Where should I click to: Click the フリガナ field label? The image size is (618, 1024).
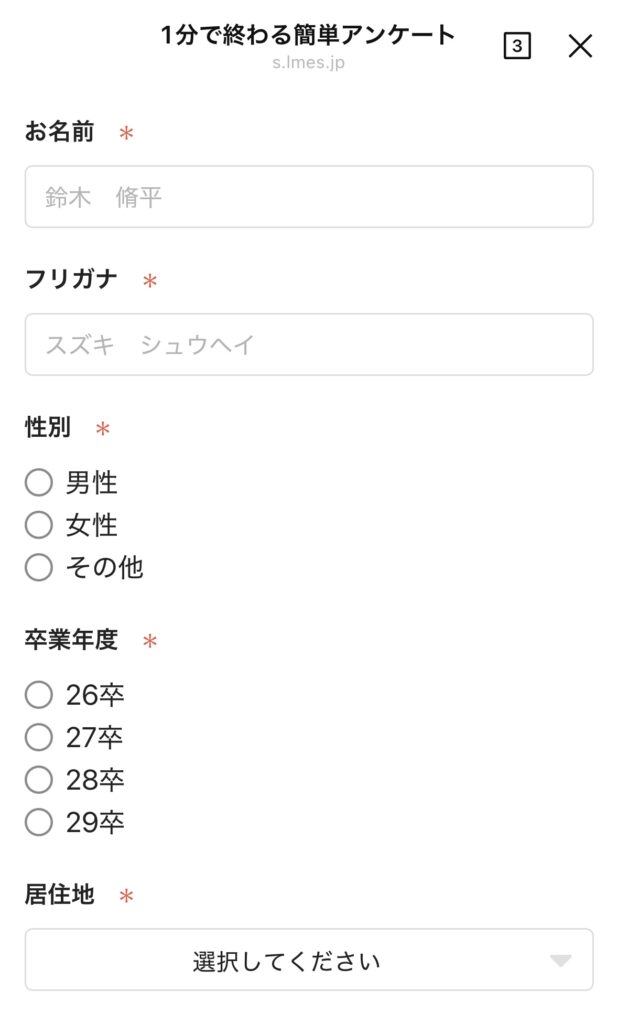tap(71, 280)
